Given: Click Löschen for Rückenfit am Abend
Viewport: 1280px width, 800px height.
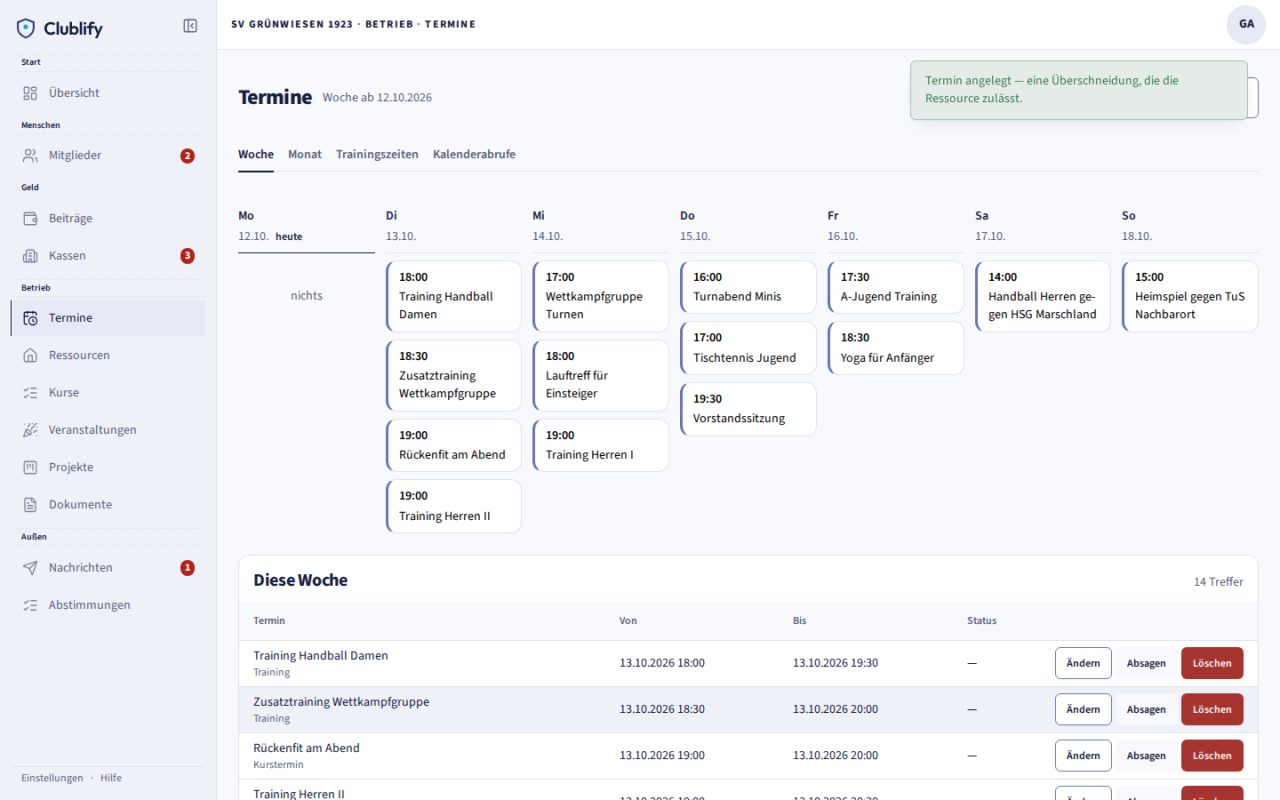Looking at the screenshot, I should point(1212,756).
